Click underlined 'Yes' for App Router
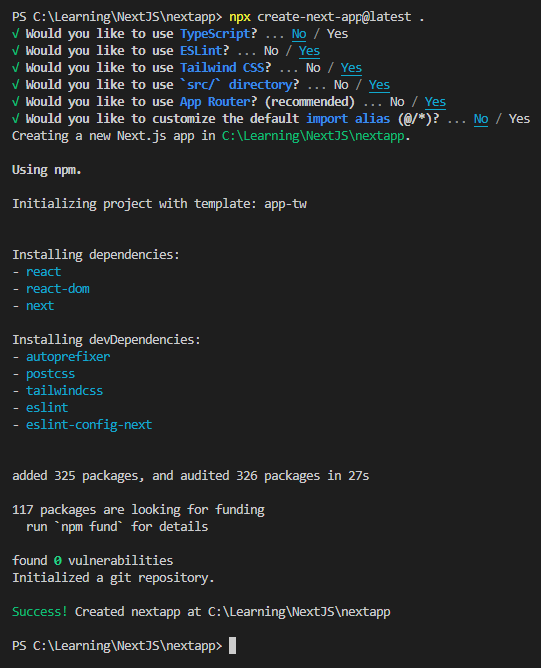The height and width of the screenshot is (668, 541). (x=435, y=102)
